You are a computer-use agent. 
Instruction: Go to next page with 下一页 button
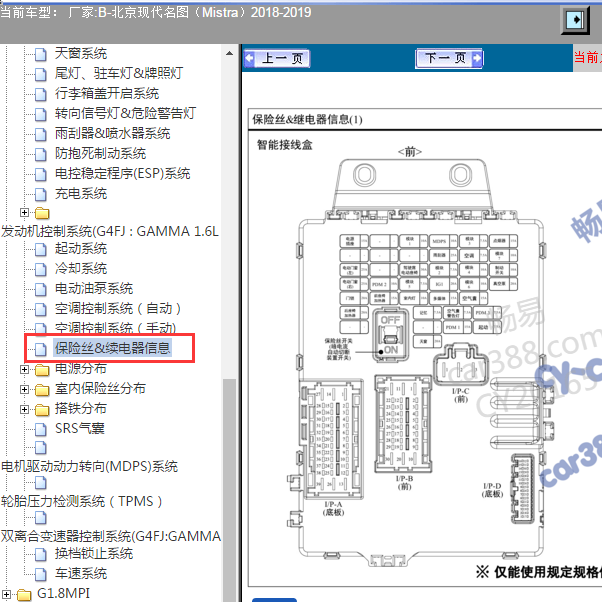(x=449, y=58)
